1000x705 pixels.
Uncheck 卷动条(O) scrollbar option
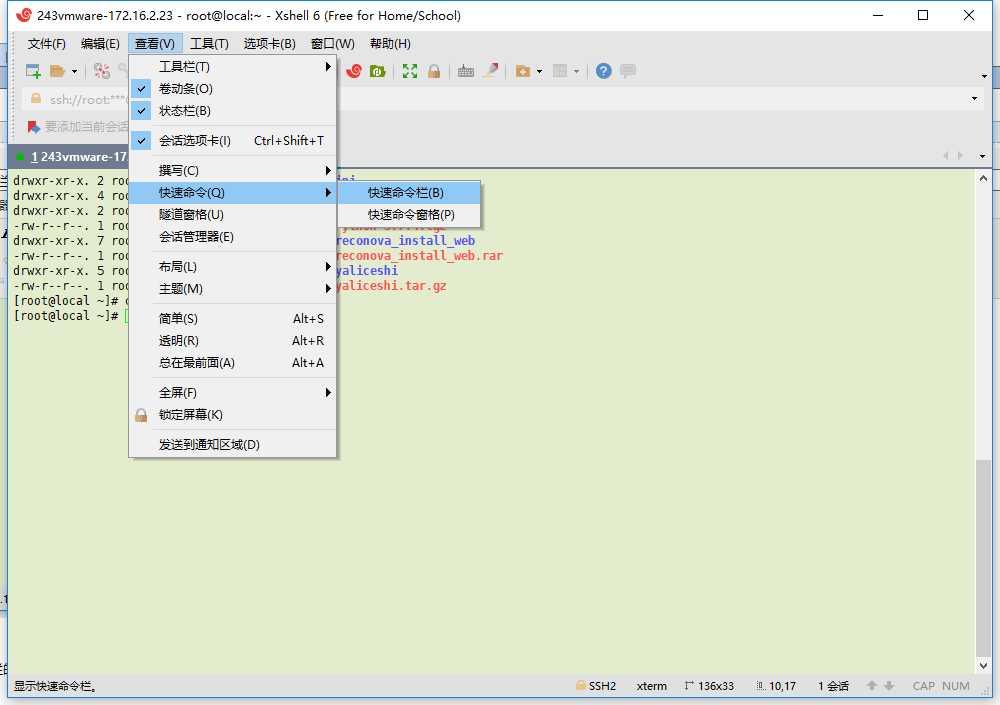pyautogui.click(x=233, y=89)
